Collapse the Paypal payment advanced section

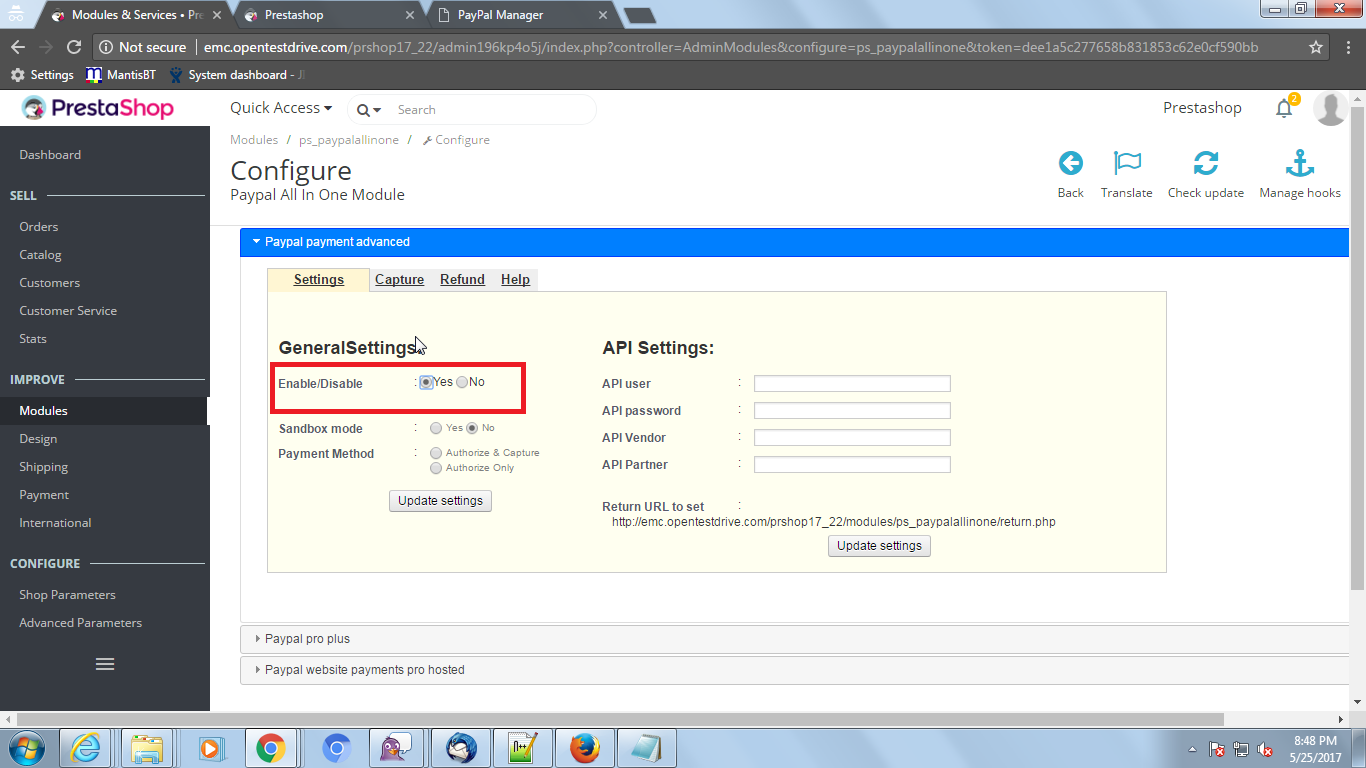tap(795, 242)
